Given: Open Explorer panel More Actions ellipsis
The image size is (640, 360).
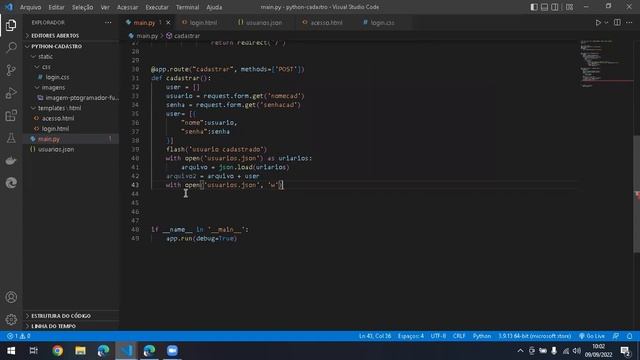Looking at the screenshot, I should (x=108, y=22).
